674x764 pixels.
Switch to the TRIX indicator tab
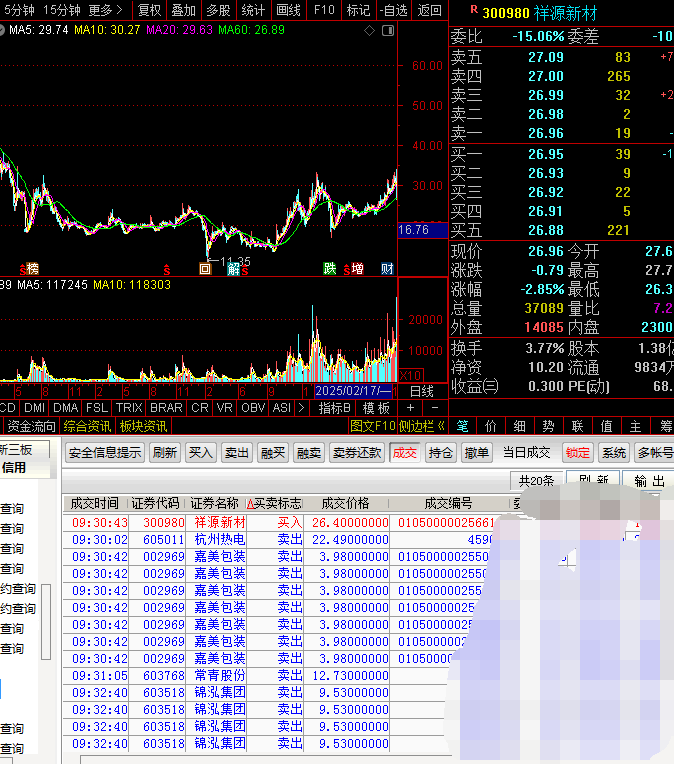pyautogui.click(x=129, y=407)
